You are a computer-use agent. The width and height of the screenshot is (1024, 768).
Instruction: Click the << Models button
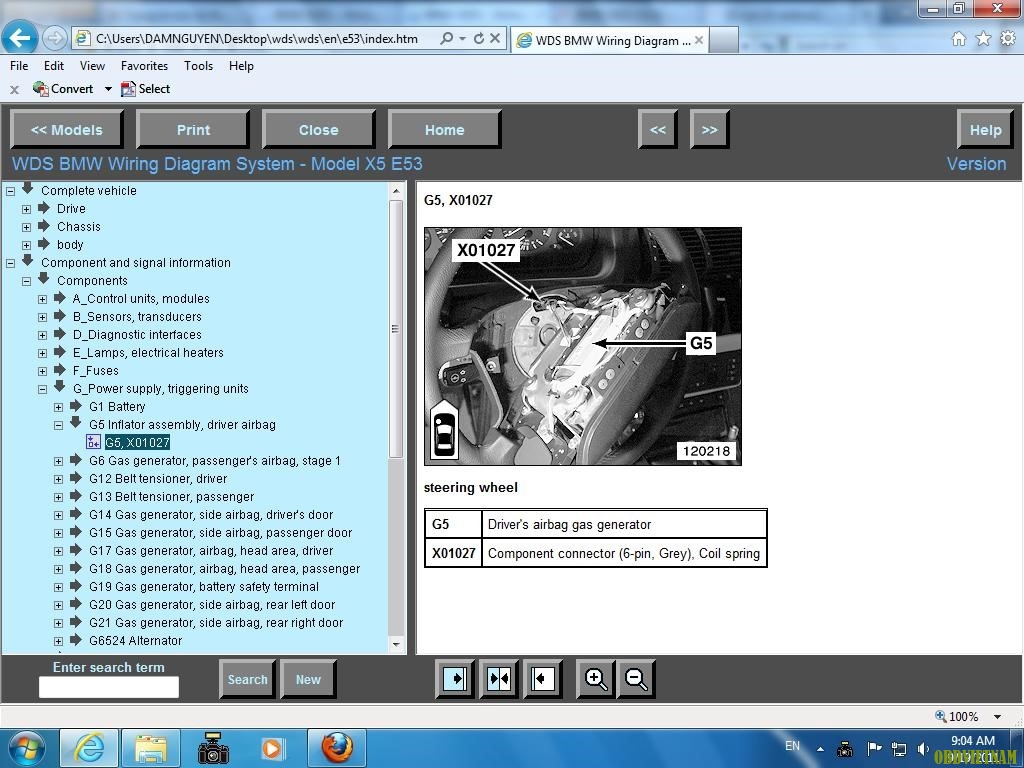tap(67, 129)
